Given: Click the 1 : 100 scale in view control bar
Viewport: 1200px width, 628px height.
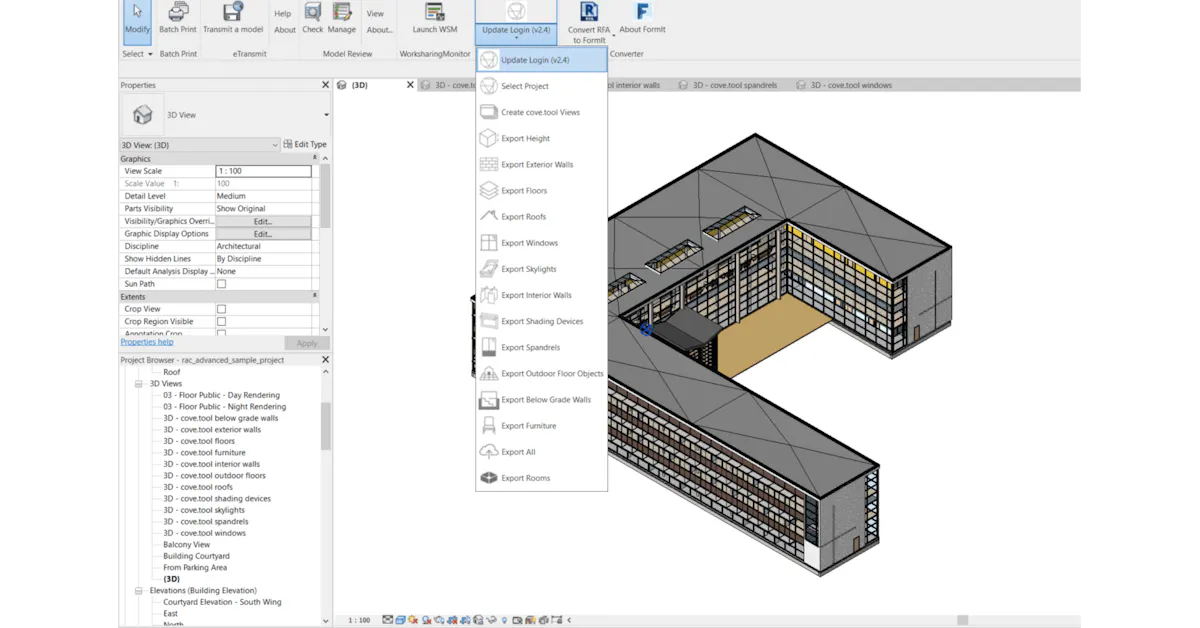Looking at the screenshot, I should point(359,620).
